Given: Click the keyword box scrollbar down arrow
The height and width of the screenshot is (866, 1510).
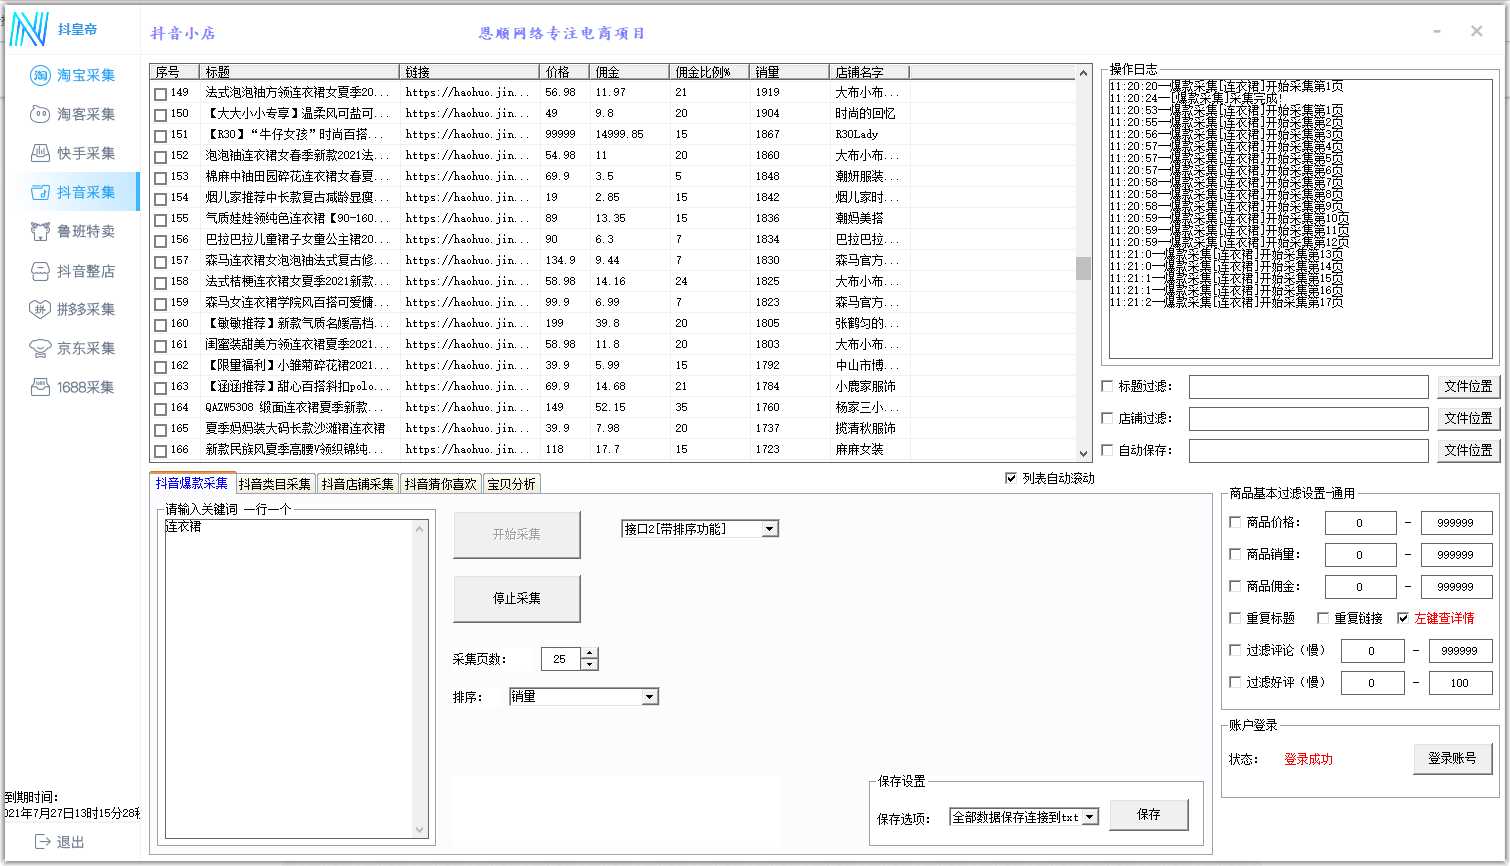Looking at the screenshot, I should [x=421, y=829].
